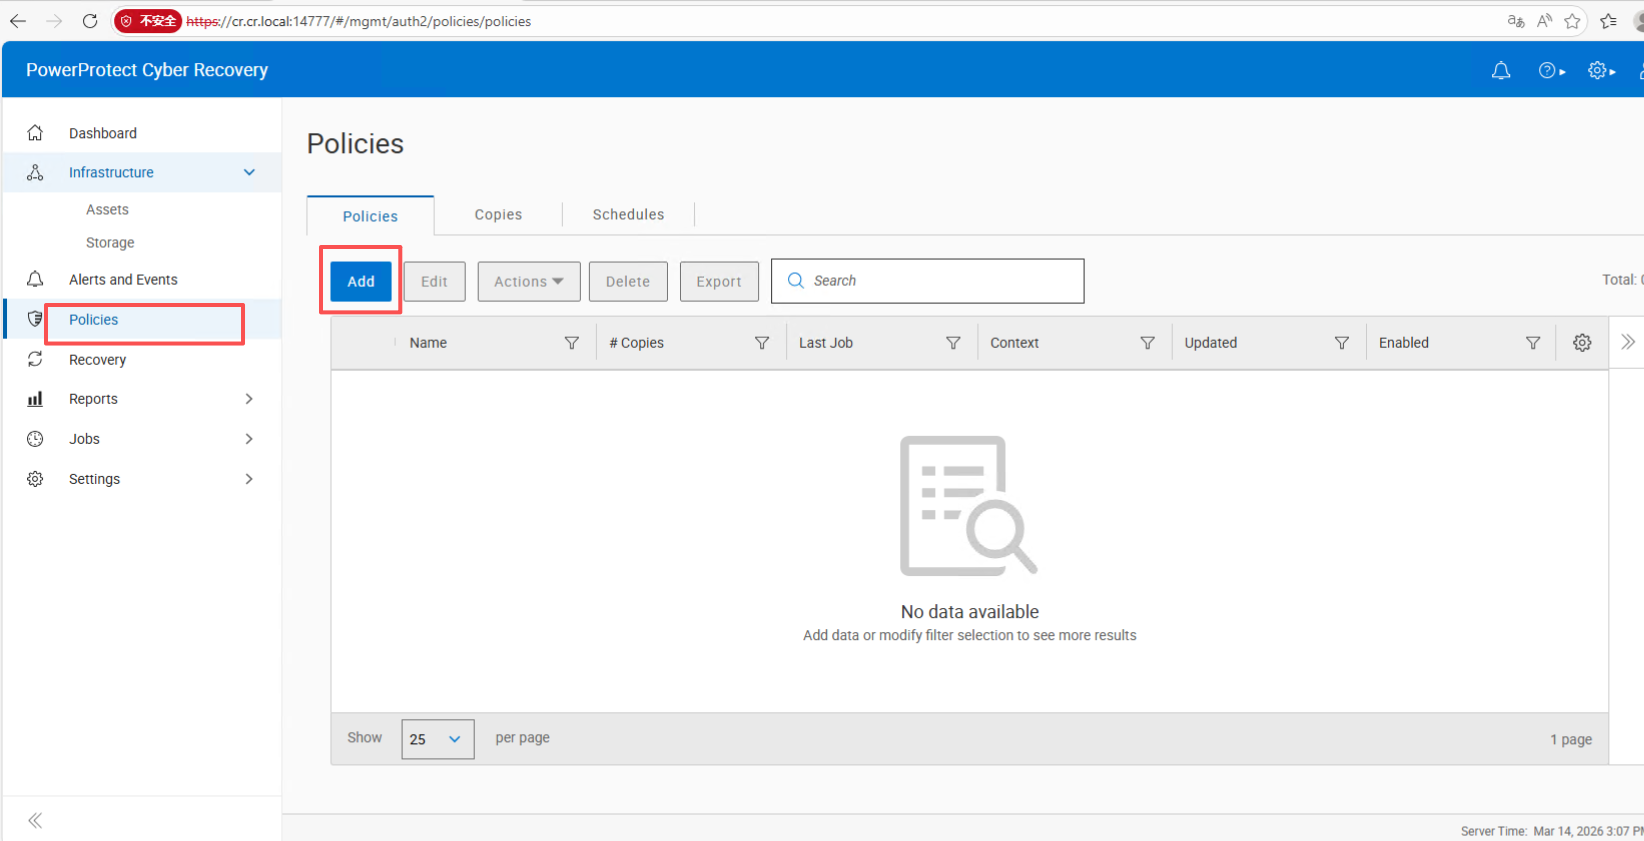Viewport: 1644px width, 841px height.
Task: Click the Jobs clock icon
Action: point(35,439)
